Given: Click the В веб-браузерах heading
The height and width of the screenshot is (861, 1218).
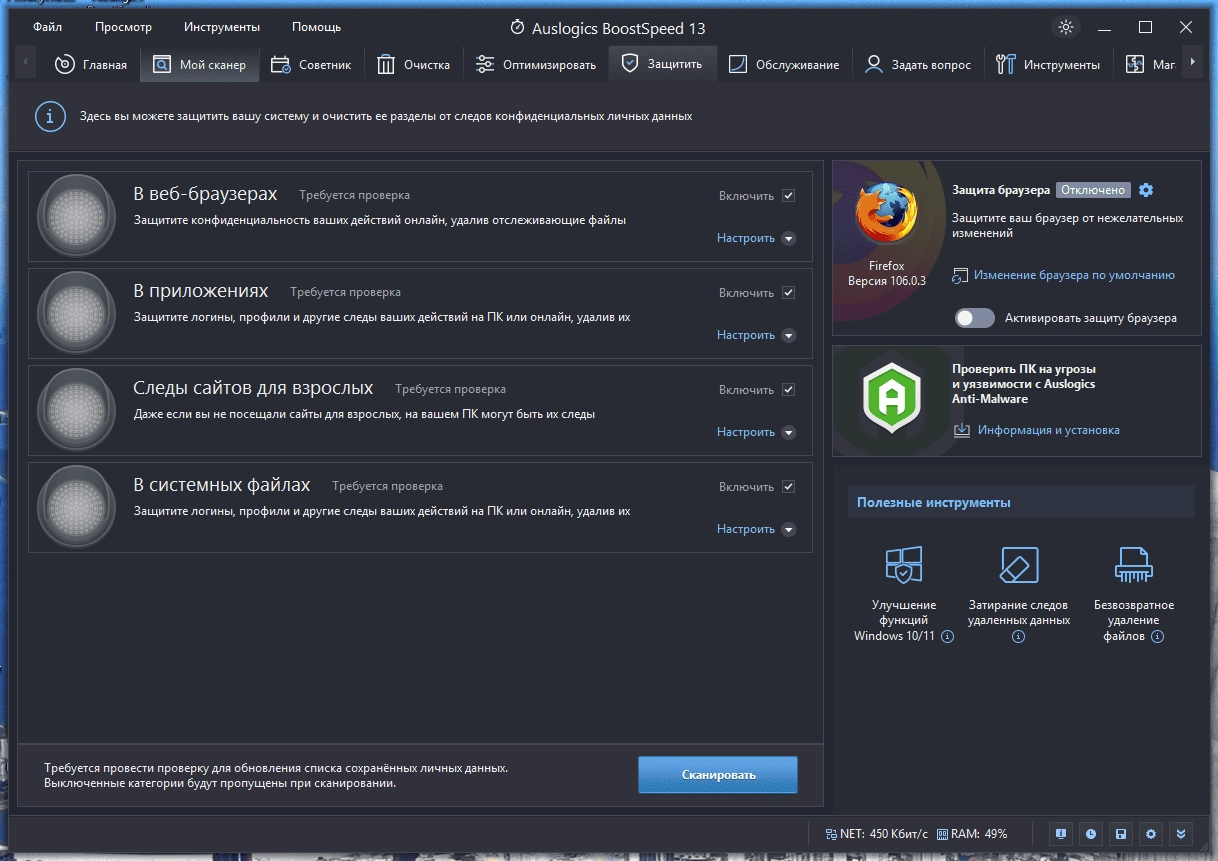Looking at the screenshot, I should 205,194.
